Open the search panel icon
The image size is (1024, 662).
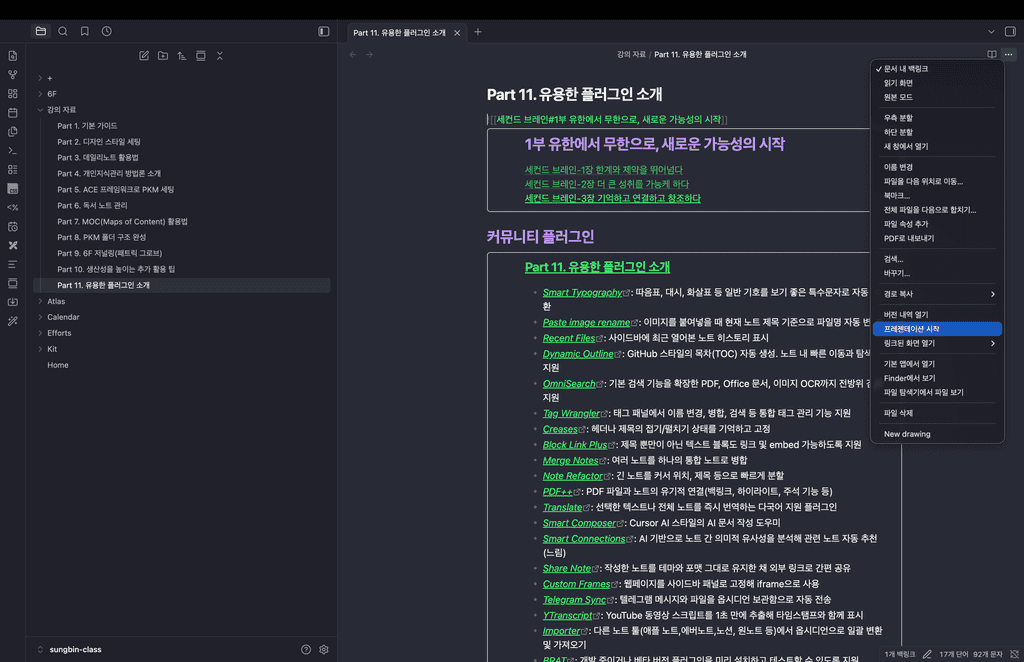pyautogui.click(x=63, y=31)
